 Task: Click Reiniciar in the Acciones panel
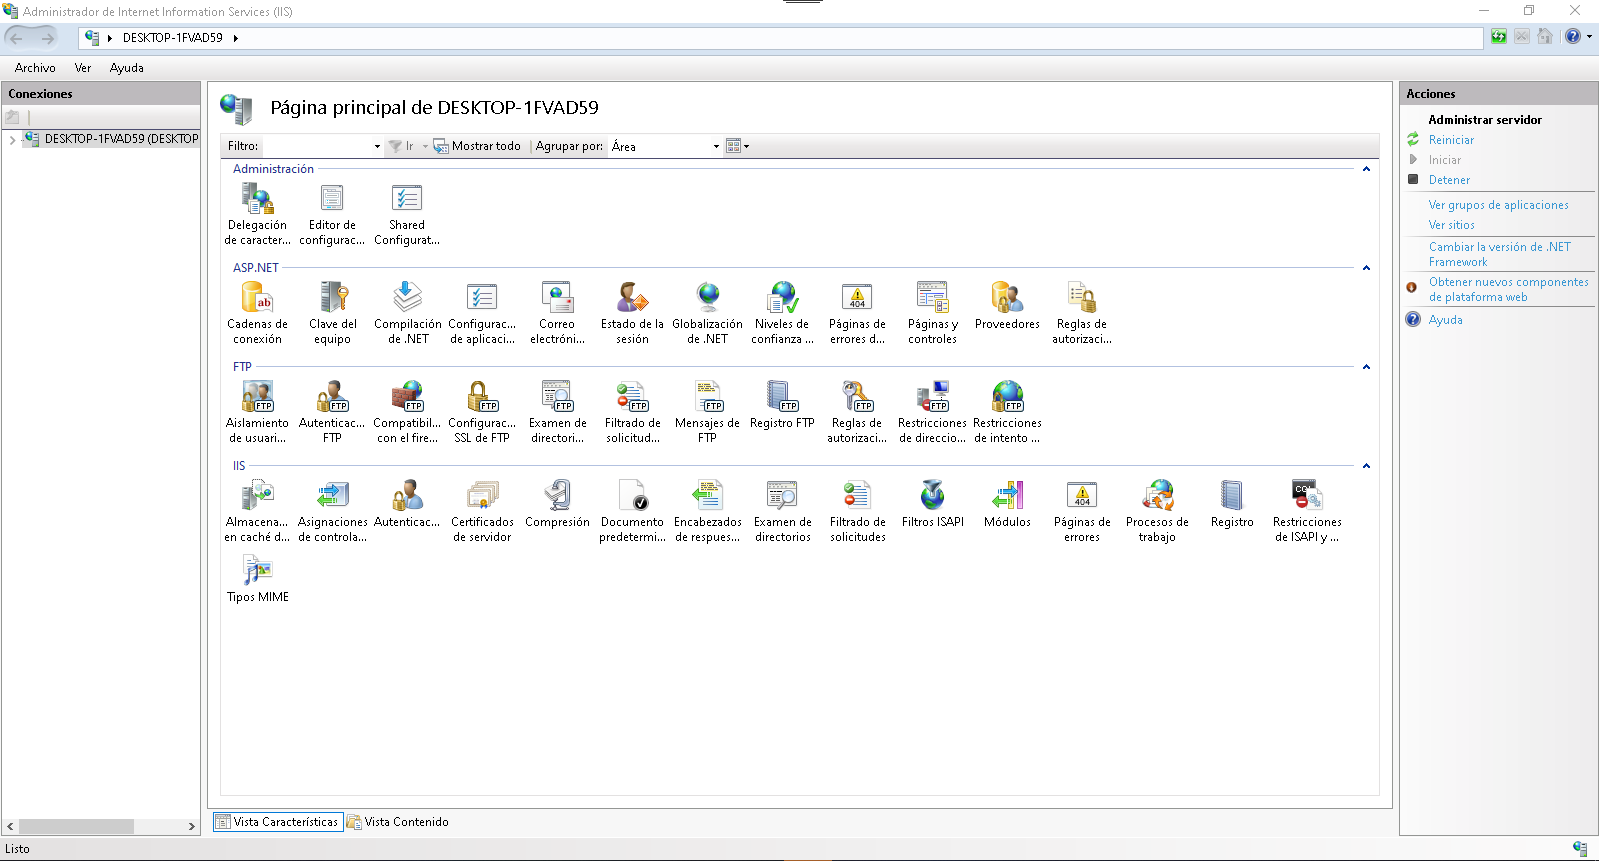[x=1451, y=140]
